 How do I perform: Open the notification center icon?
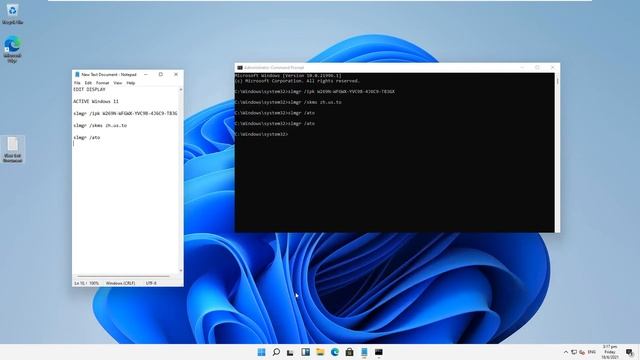(630, 352)
